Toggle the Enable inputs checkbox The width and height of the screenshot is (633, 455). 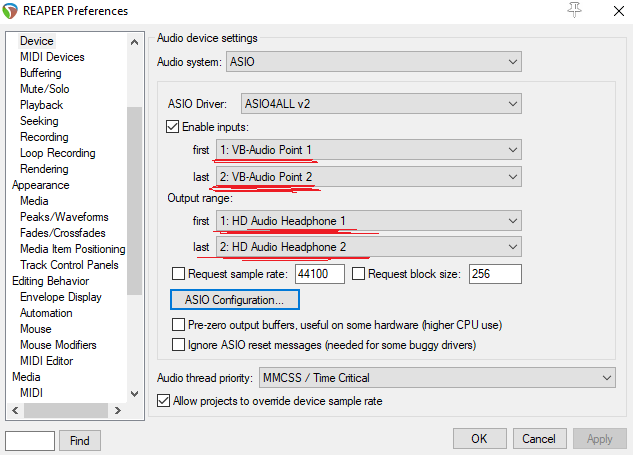tap(172, 127)
